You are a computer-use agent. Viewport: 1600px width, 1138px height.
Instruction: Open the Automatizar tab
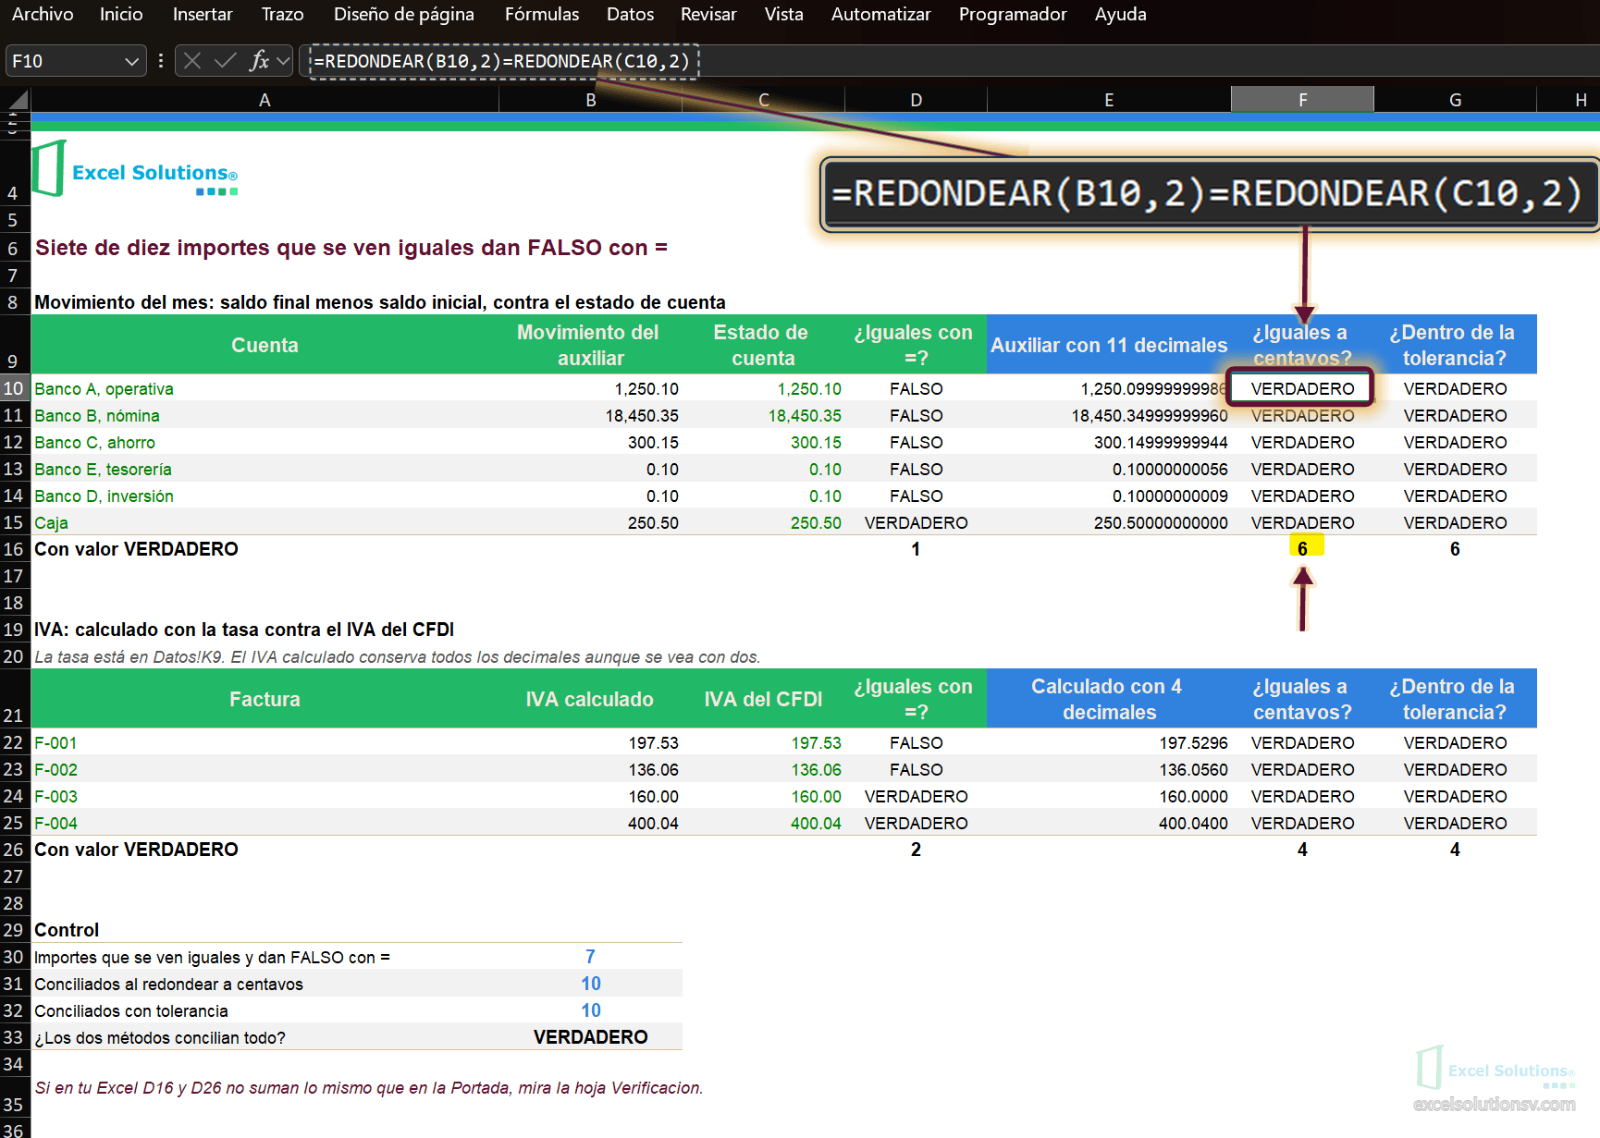pos(881,14)
